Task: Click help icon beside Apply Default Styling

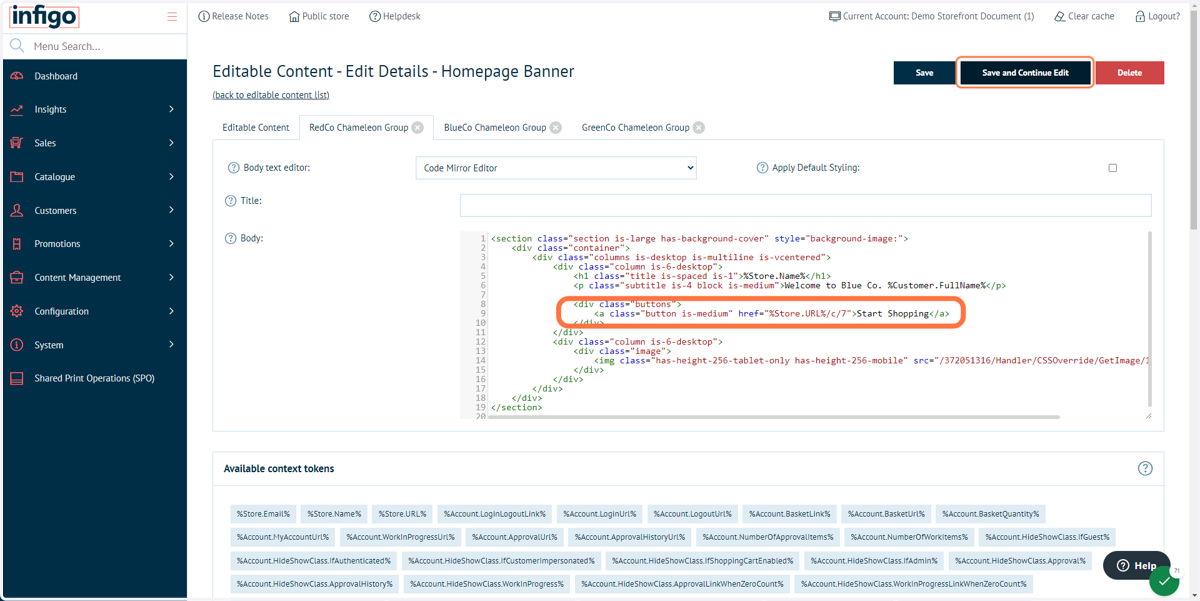Action: coord(762,168)
